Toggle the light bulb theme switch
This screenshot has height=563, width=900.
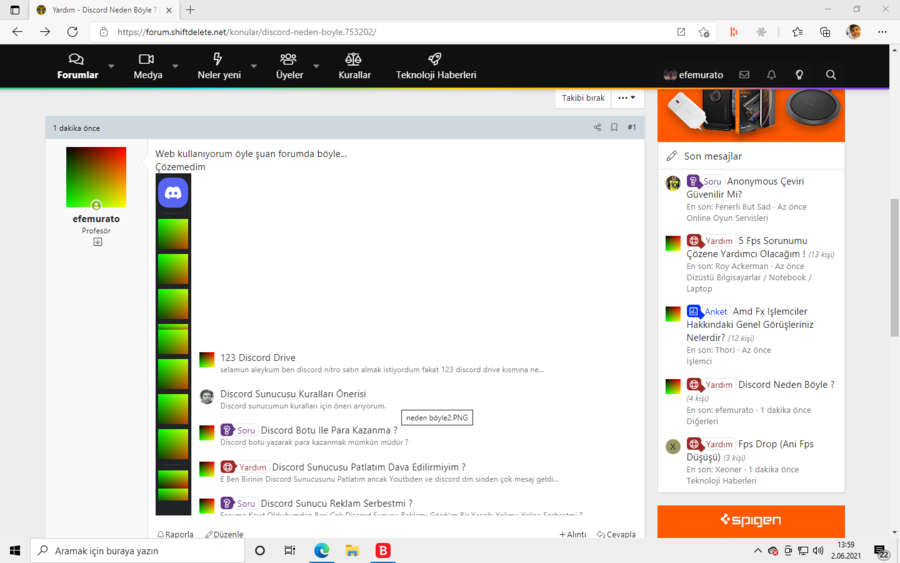coord(799,75)
